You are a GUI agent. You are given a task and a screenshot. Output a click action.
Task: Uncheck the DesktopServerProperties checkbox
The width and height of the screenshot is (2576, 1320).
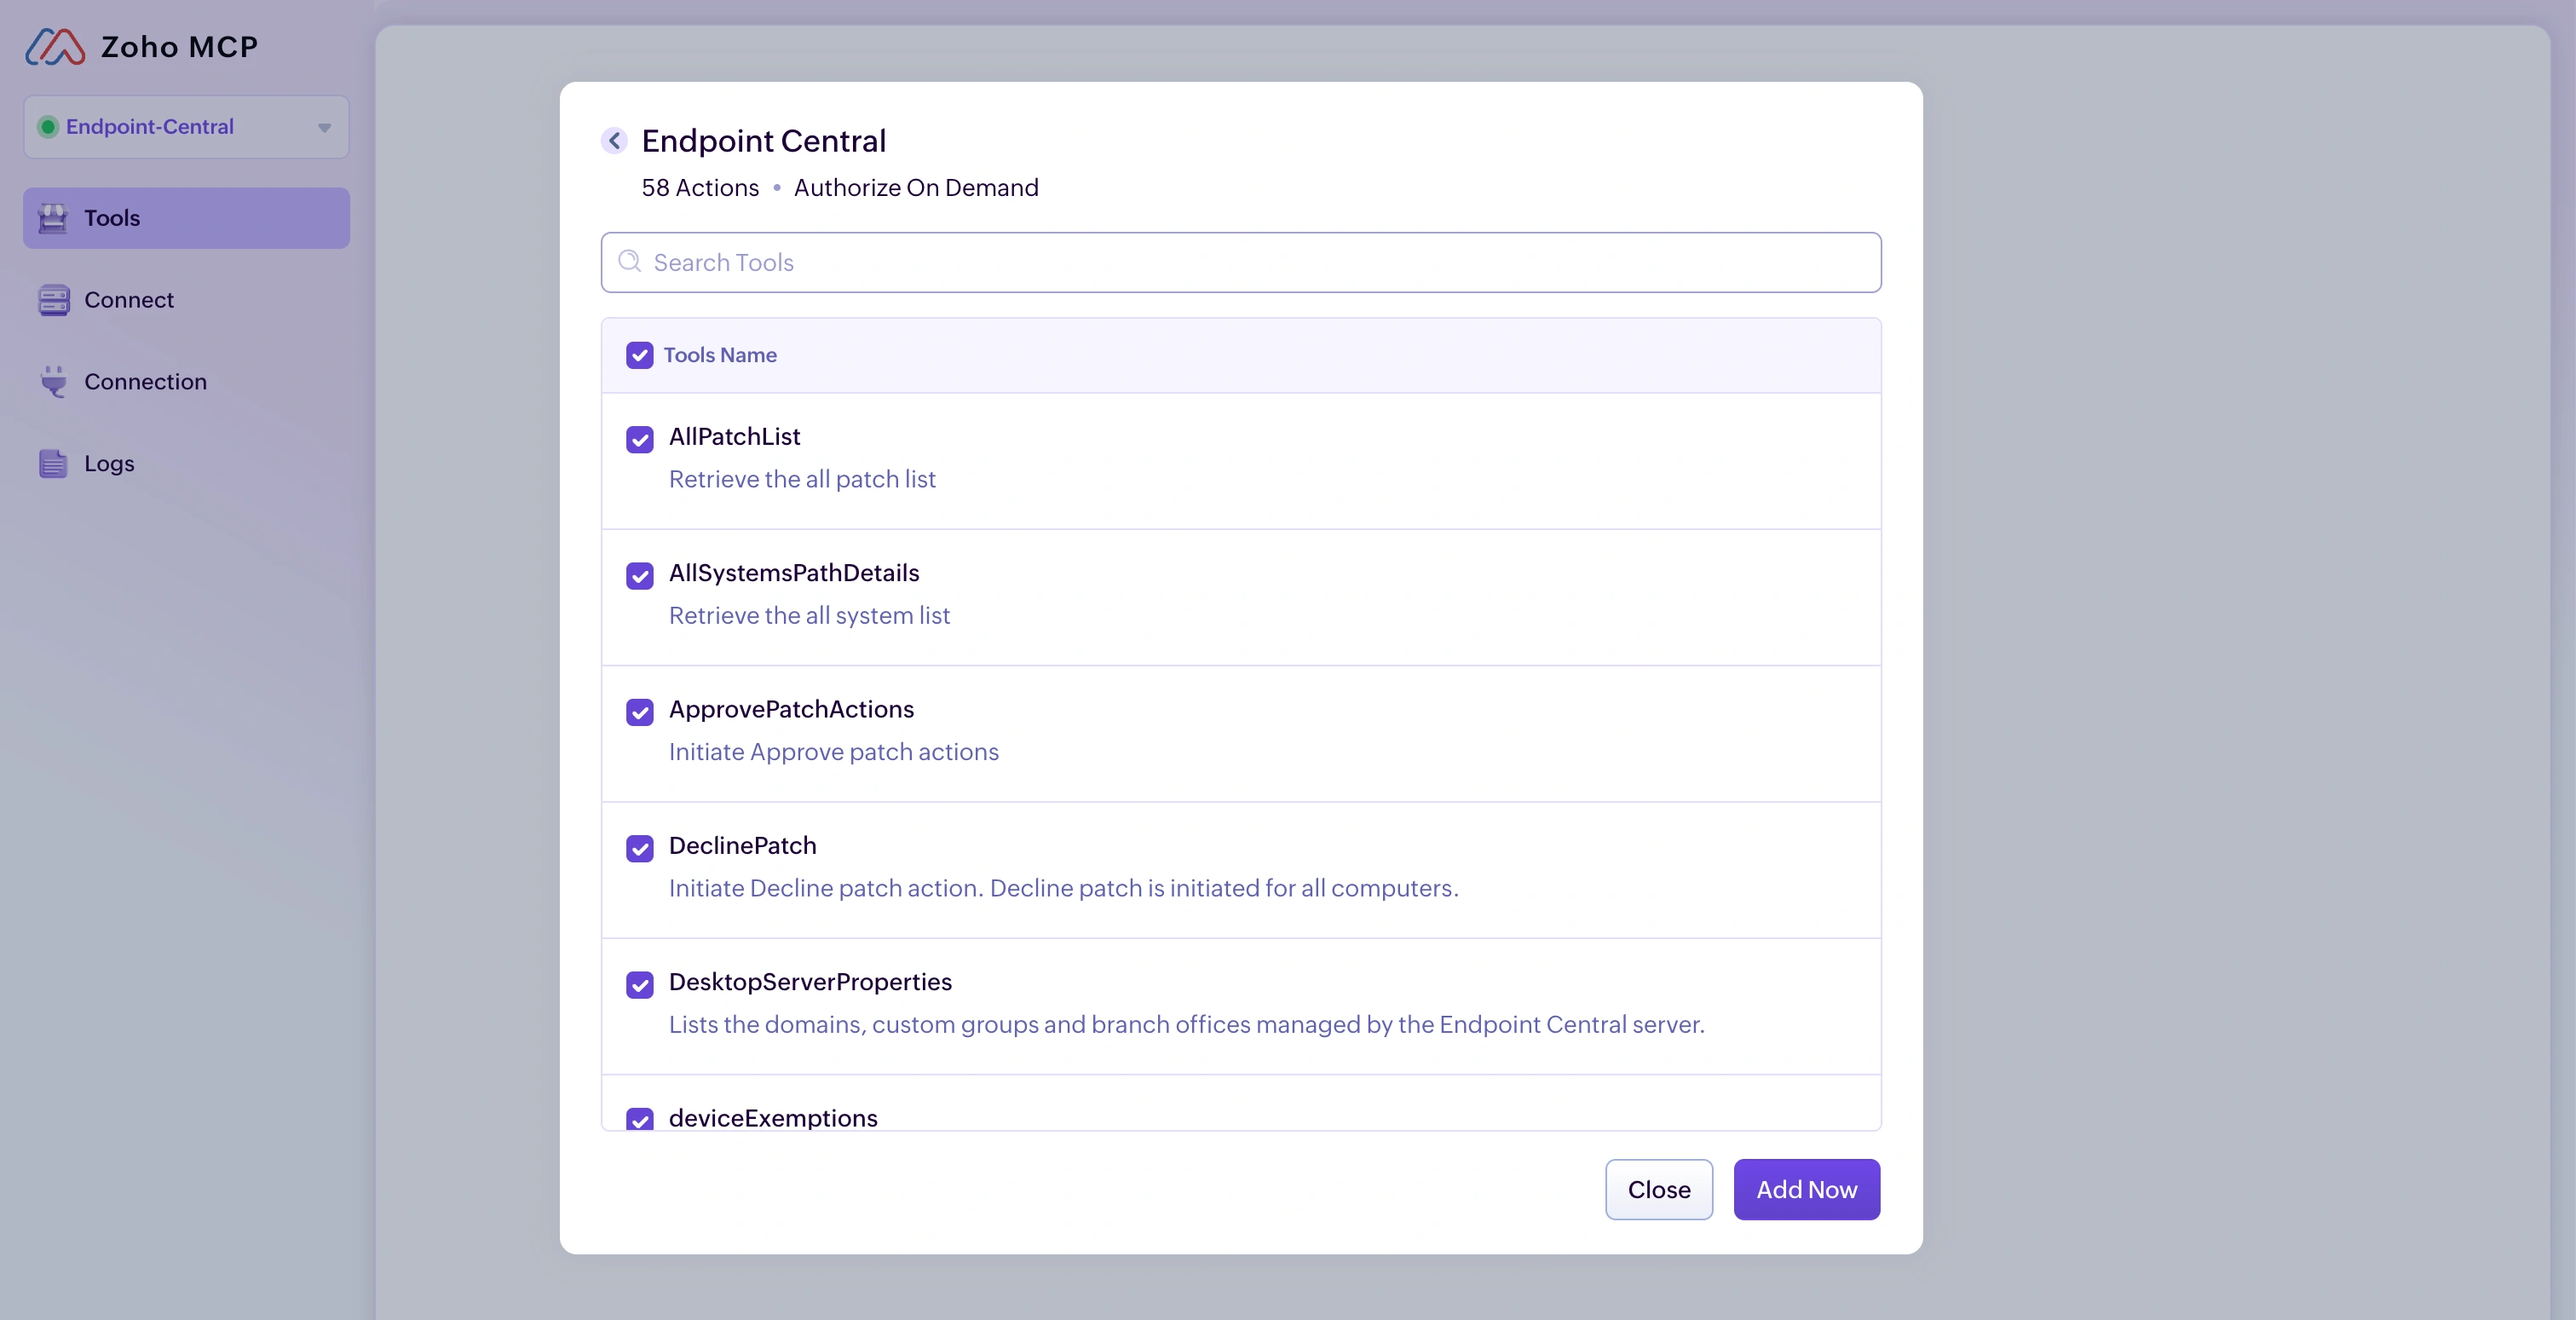click(640, 985)
